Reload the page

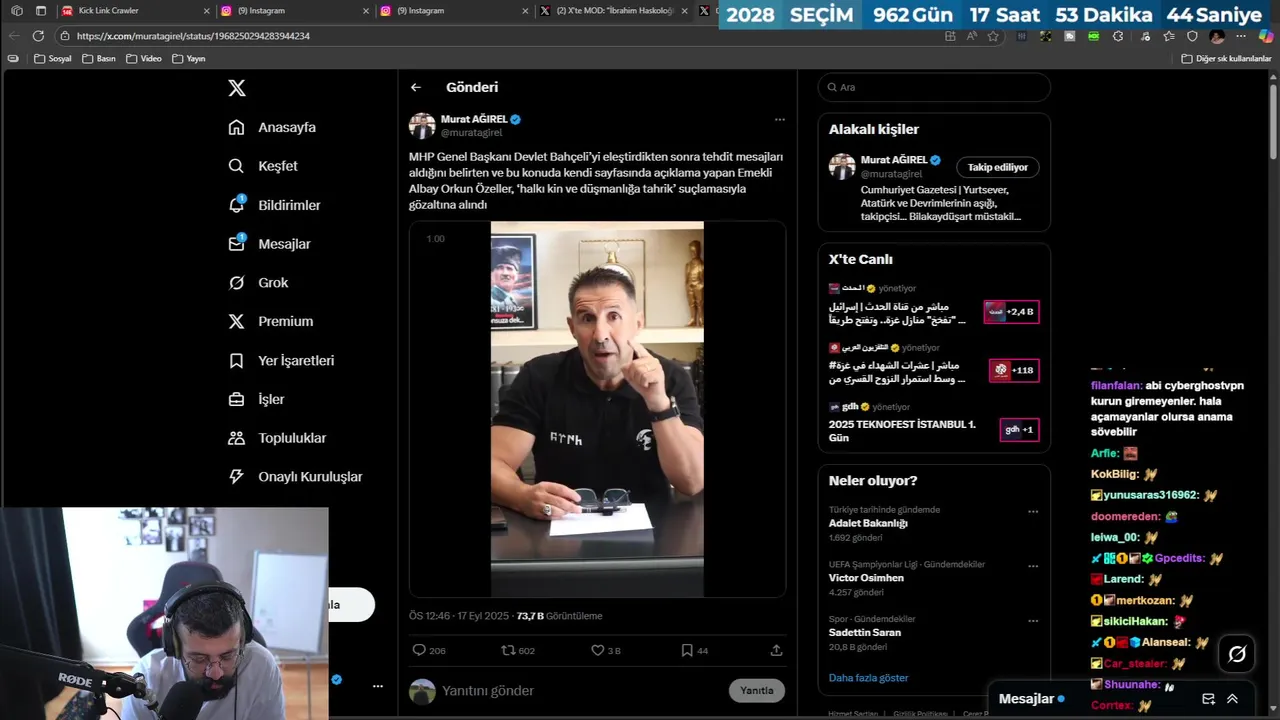(x=38, y=35)
